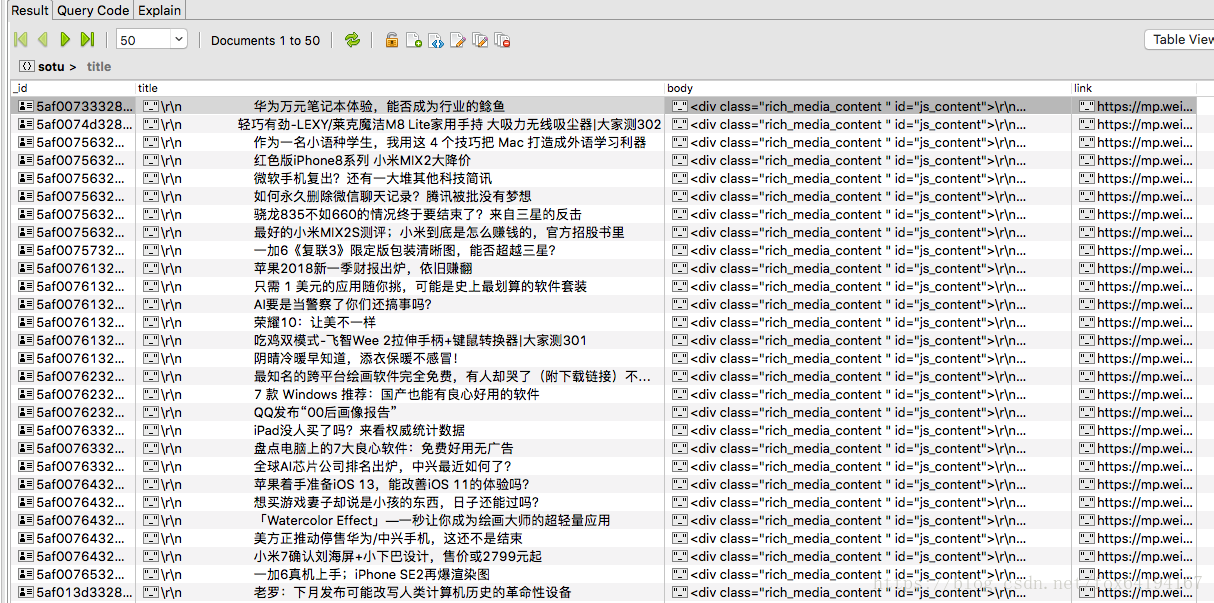Select title 7 款 Windows 推荐
The height and width of the screenshot is (603, 1214).
point(396,394)
